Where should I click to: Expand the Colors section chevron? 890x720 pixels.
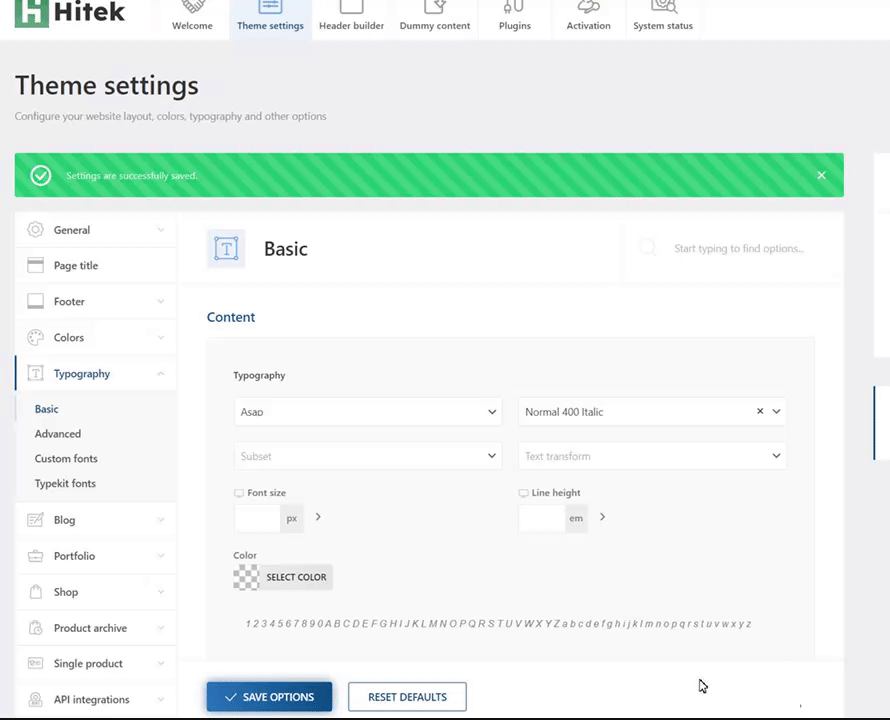pos(161,337)
